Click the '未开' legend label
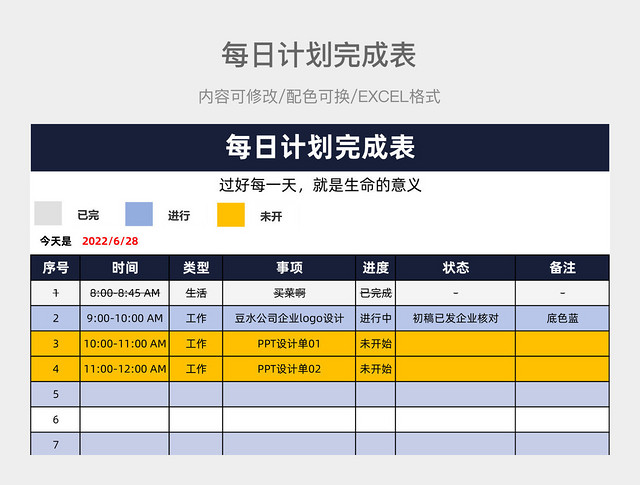640x485 pixels. pyautogui.click(x=271, y=216)
